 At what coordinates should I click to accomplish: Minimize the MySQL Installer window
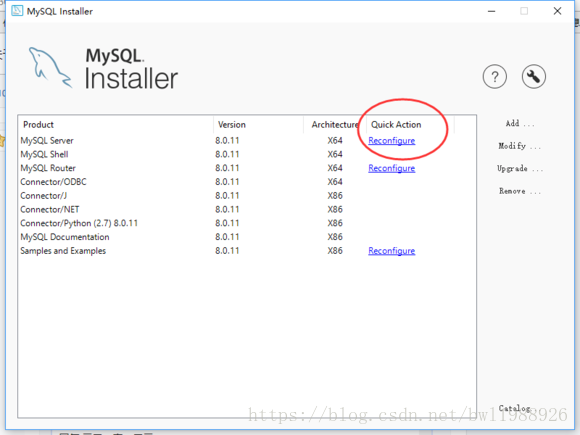(491, 11)
